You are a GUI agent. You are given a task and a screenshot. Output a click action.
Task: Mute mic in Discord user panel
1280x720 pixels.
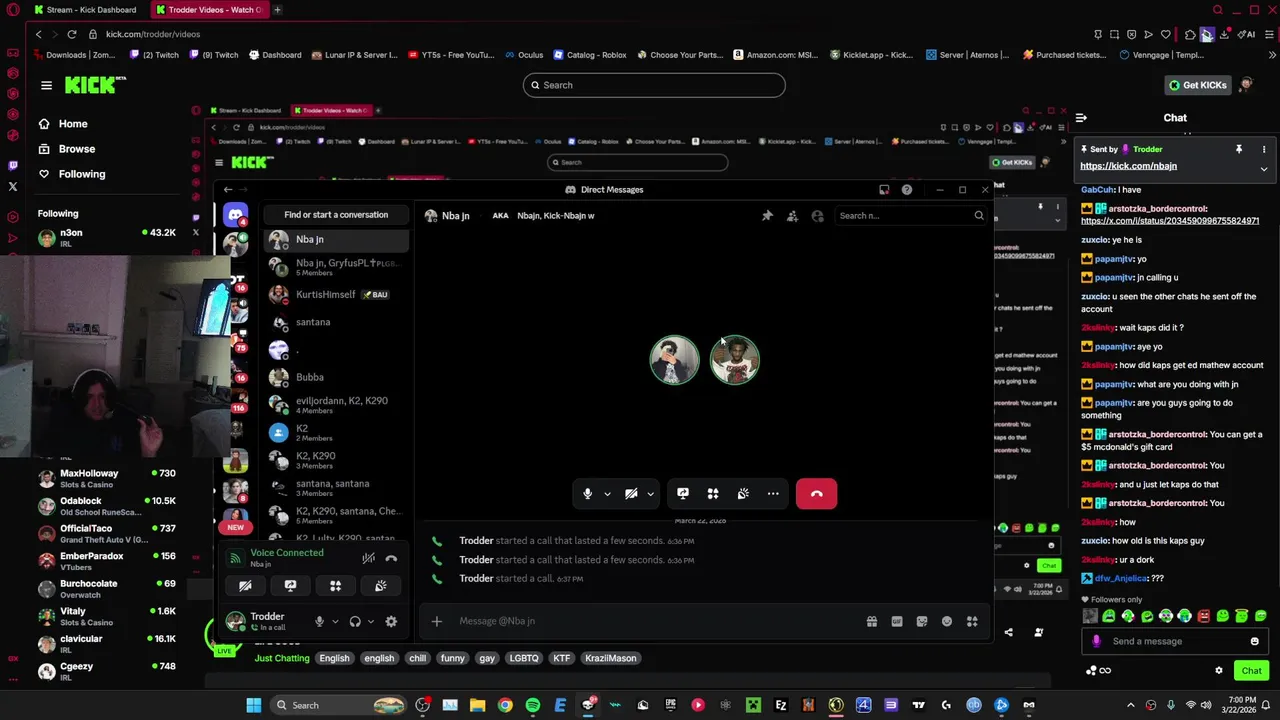pyautogui.click(x=319, y=621)
